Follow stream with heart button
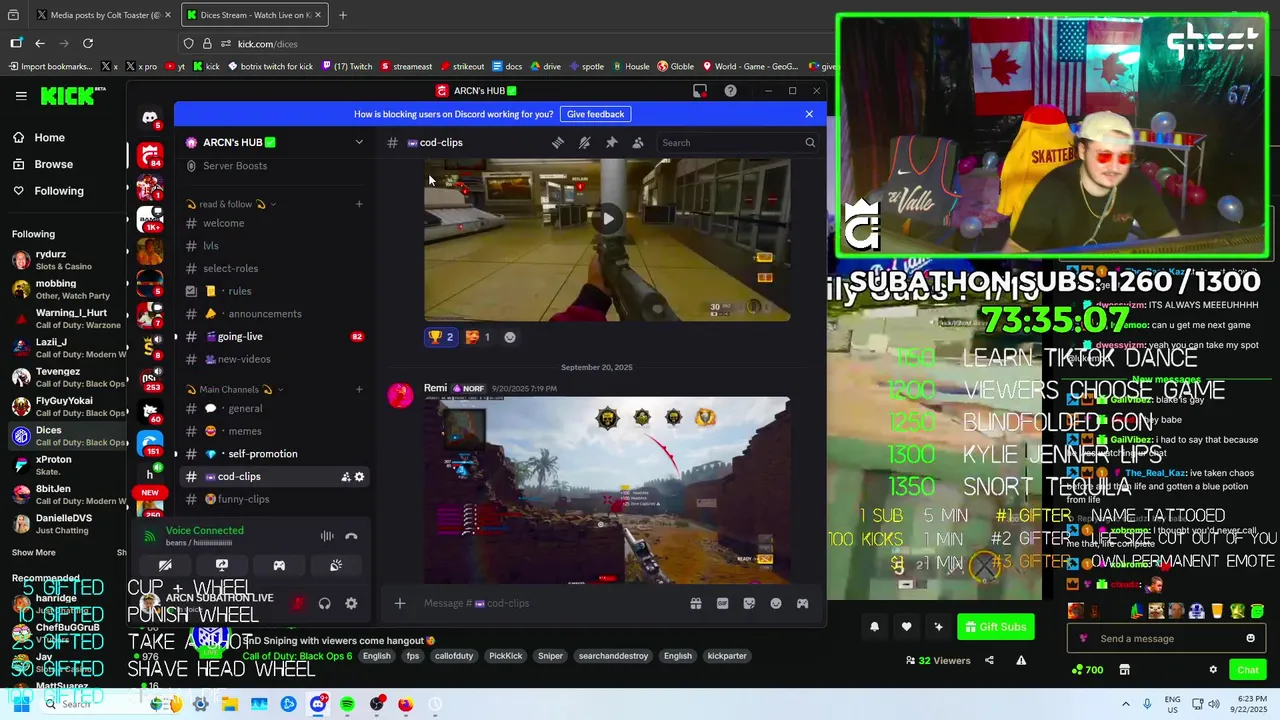Image resolution: width=1280 pixels, height=720 pixels. tap(906, 627)
